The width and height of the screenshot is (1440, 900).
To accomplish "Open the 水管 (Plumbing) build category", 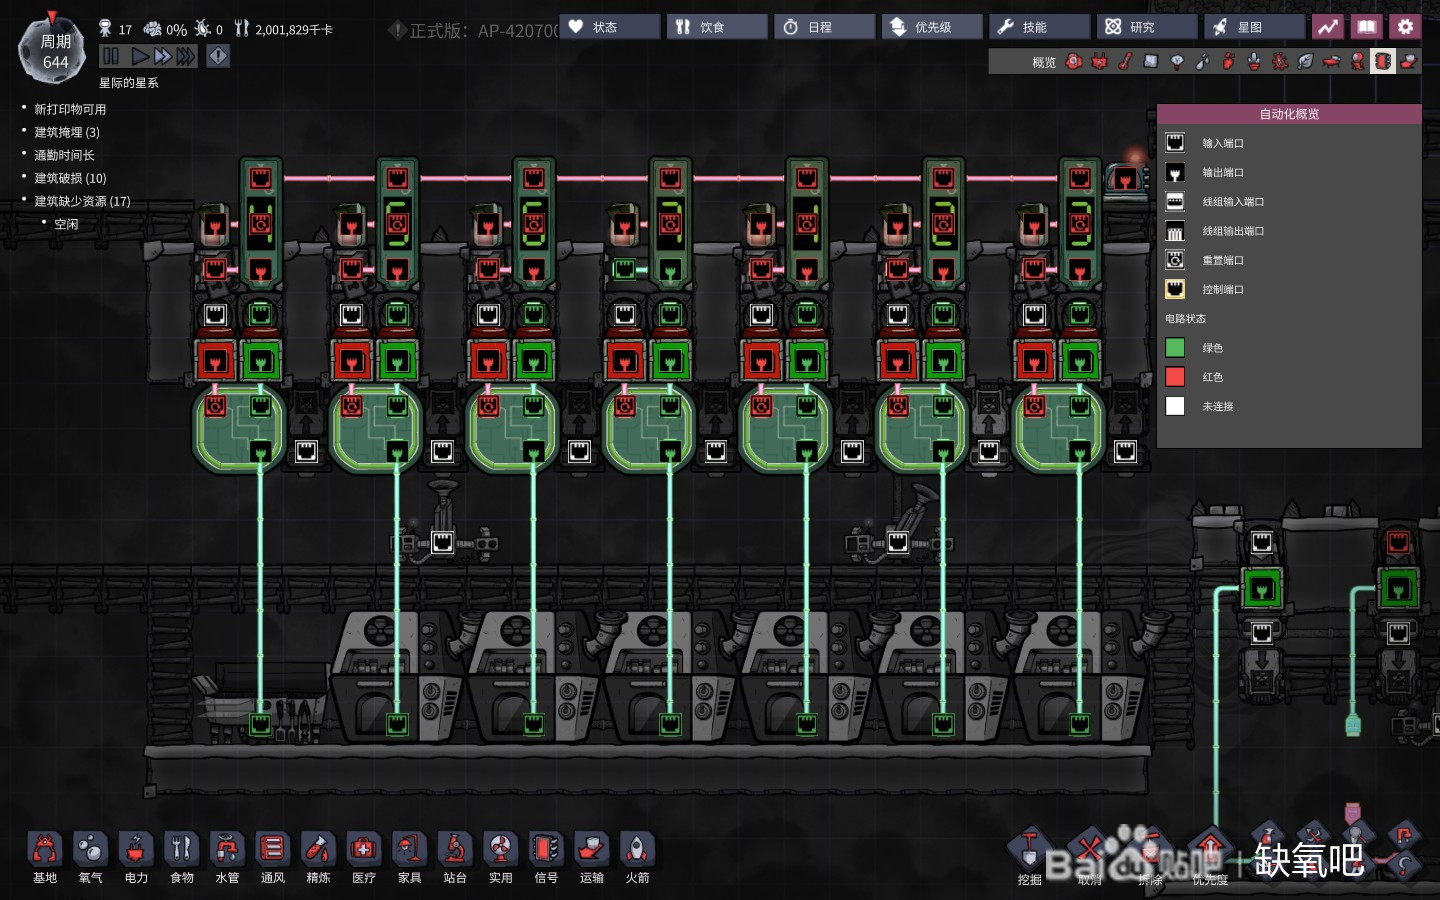I will 227,857.
